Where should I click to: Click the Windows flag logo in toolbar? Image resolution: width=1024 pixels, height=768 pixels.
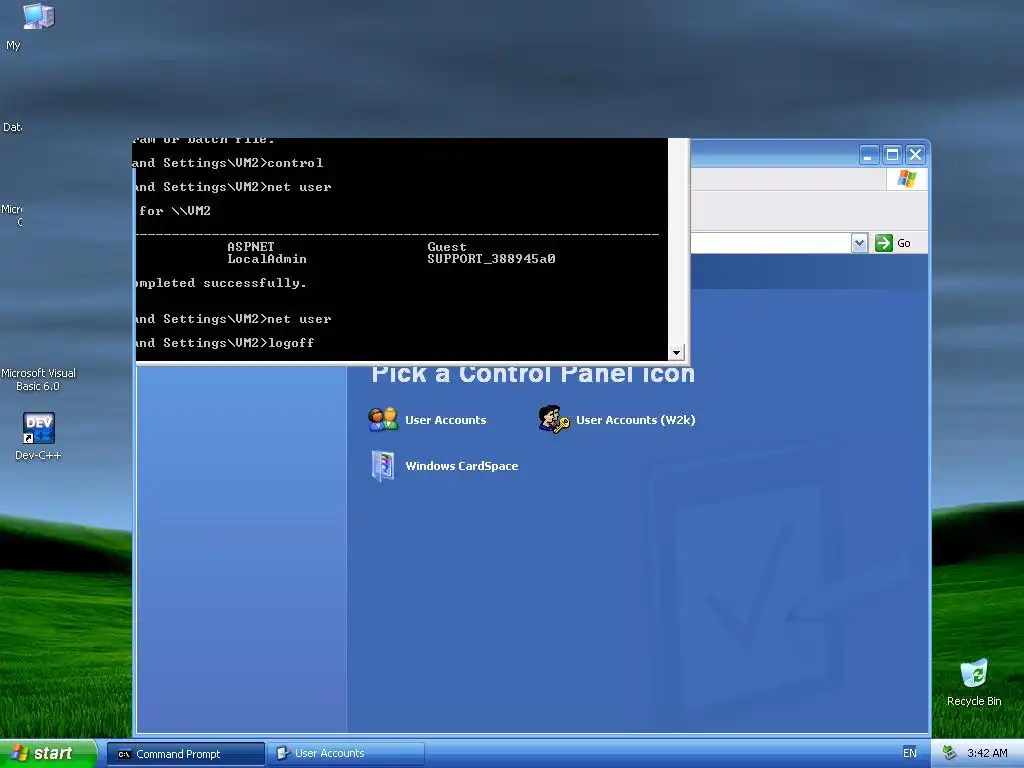point(906,178)
